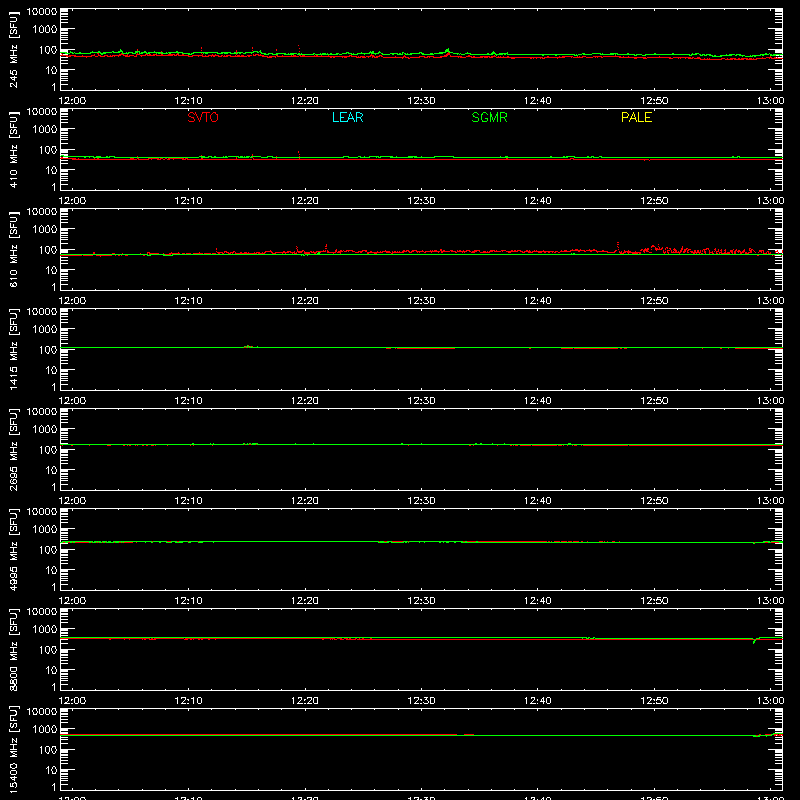
Task: Click the 10 tick label on 1415 MHz plot
Action: 51,370
